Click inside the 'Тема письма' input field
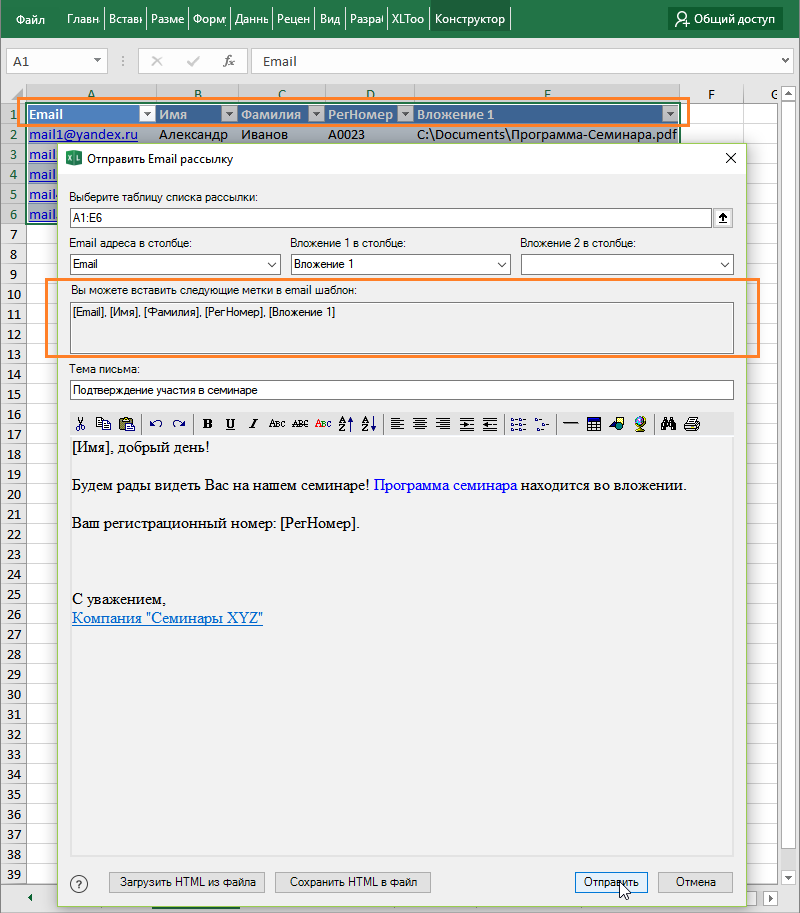800x913 pixels. [x=400, y=390]
